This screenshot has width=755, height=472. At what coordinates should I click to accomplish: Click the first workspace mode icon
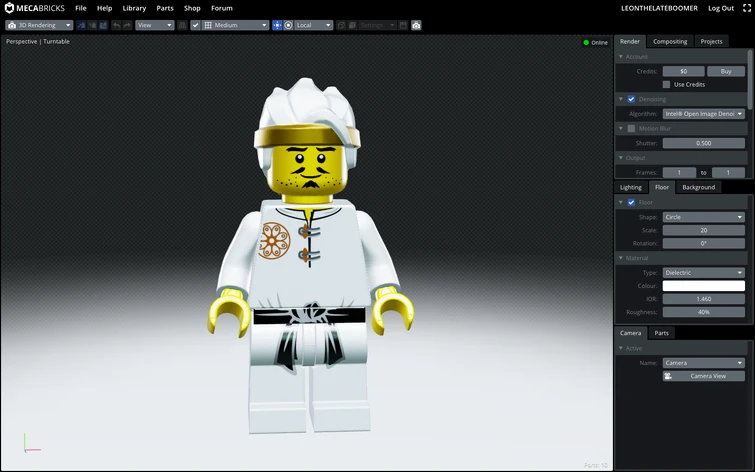pyautogui.click(x=81, y=25)
